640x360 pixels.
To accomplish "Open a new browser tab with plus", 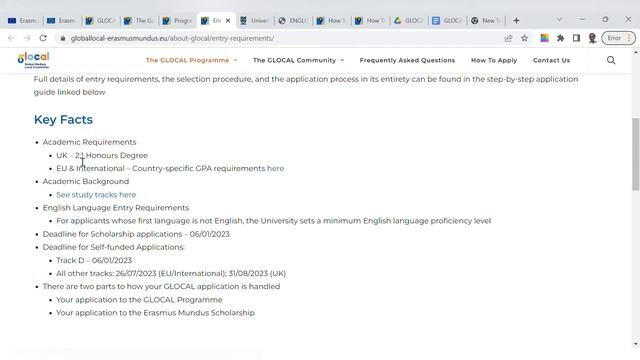I will click(516, 20).
